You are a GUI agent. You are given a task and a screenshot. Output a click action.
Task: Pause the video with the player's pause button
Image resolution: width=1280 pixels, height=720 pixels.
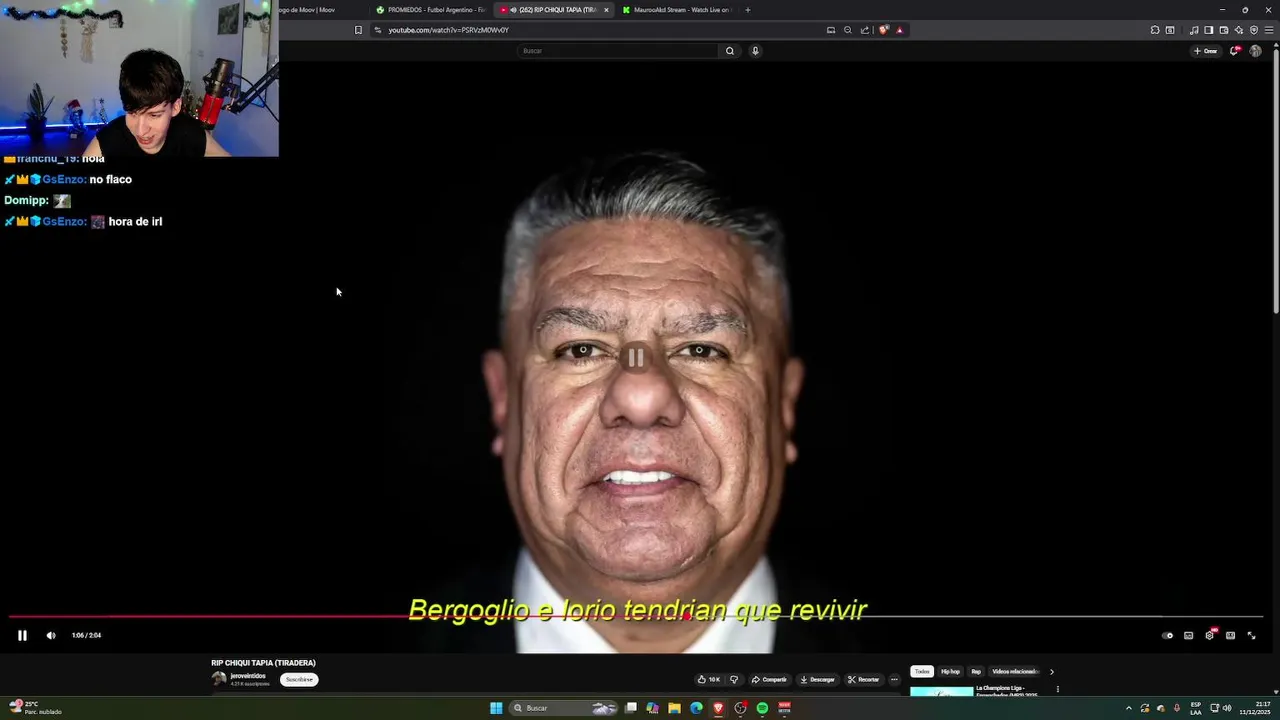22,635
